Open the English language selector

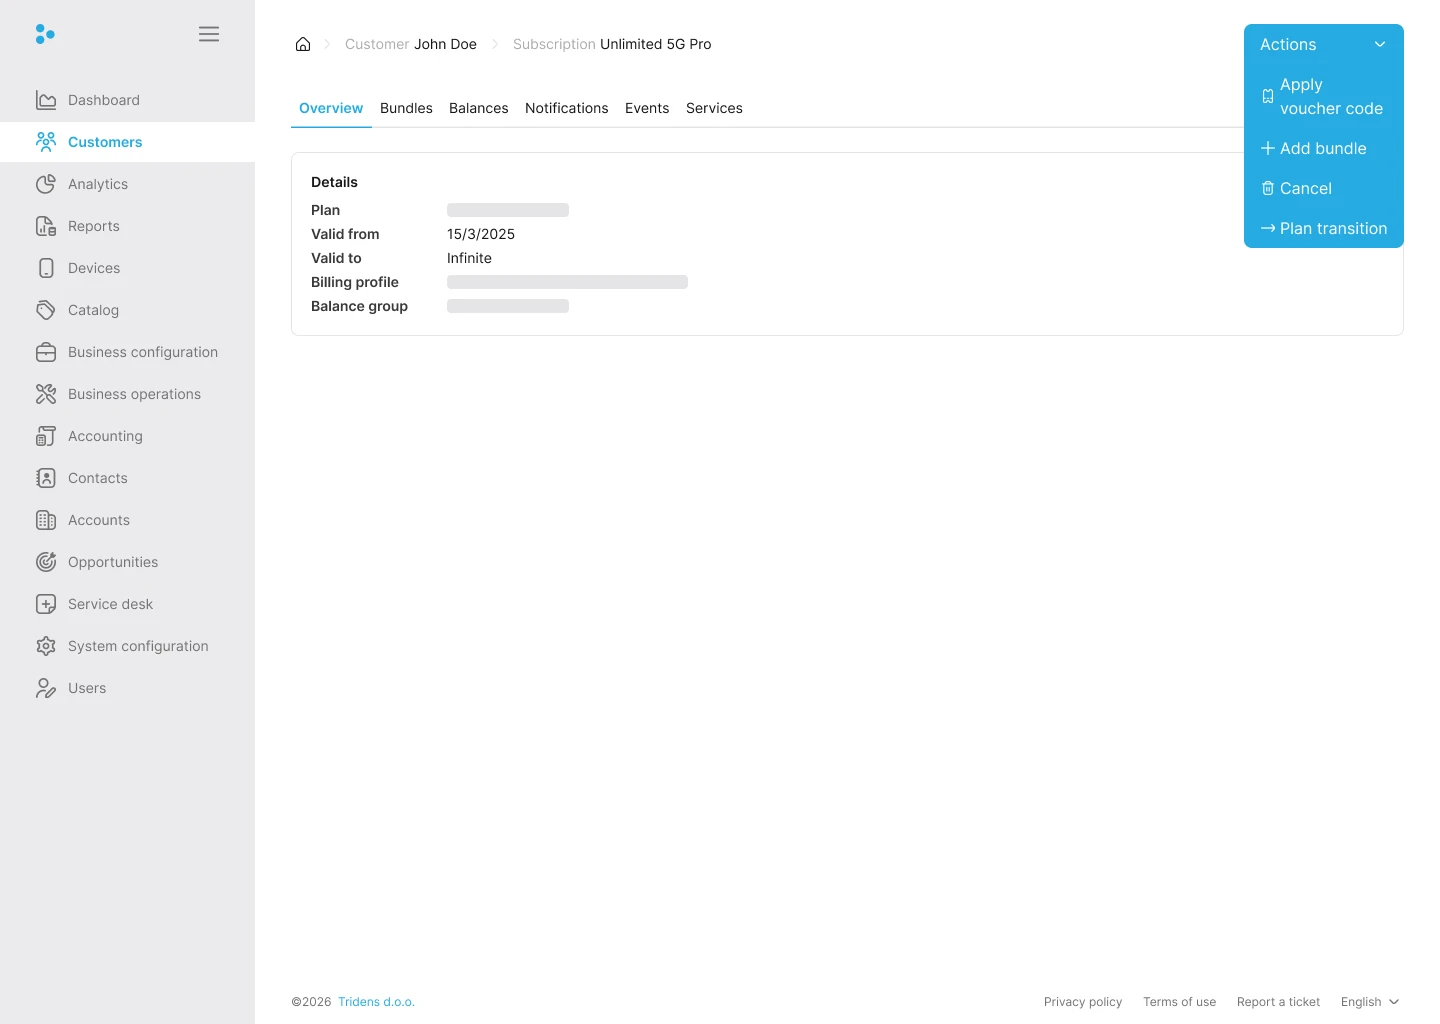tap(1369, 1001)
